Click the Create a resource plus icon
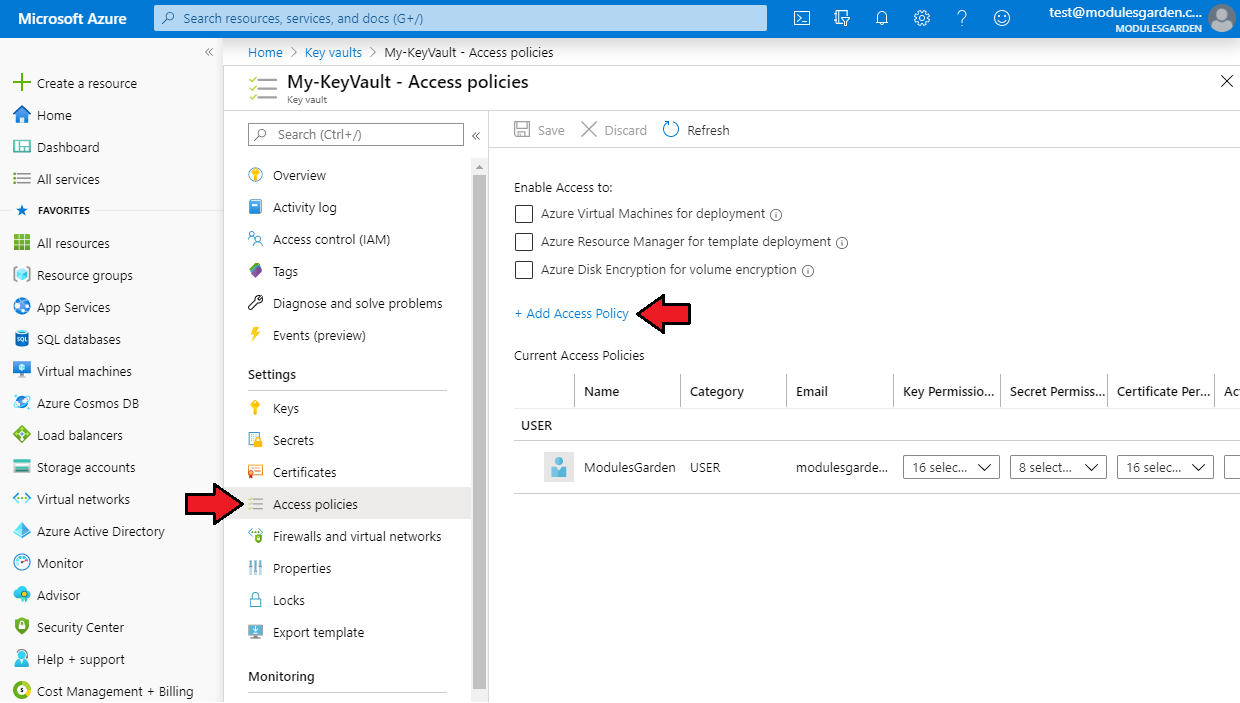 tap(21, 83)
